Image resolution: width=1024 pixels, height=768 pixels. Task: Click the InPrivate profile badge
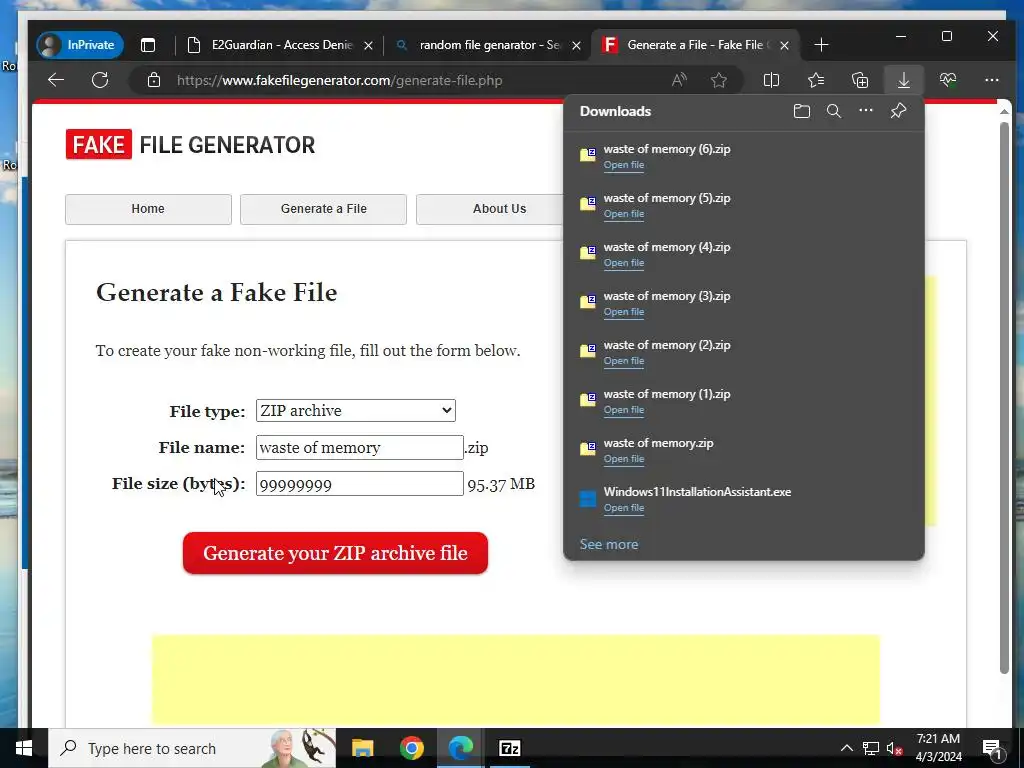click(80, 45)
